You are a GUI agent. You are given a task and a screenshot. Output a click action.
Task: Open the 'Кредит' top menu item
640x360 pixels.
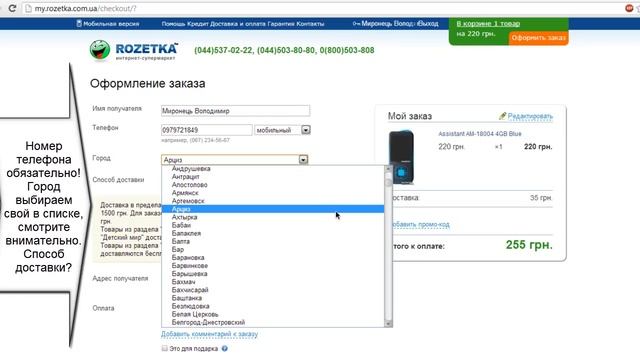pyautogui.click(x=198, y=24)
